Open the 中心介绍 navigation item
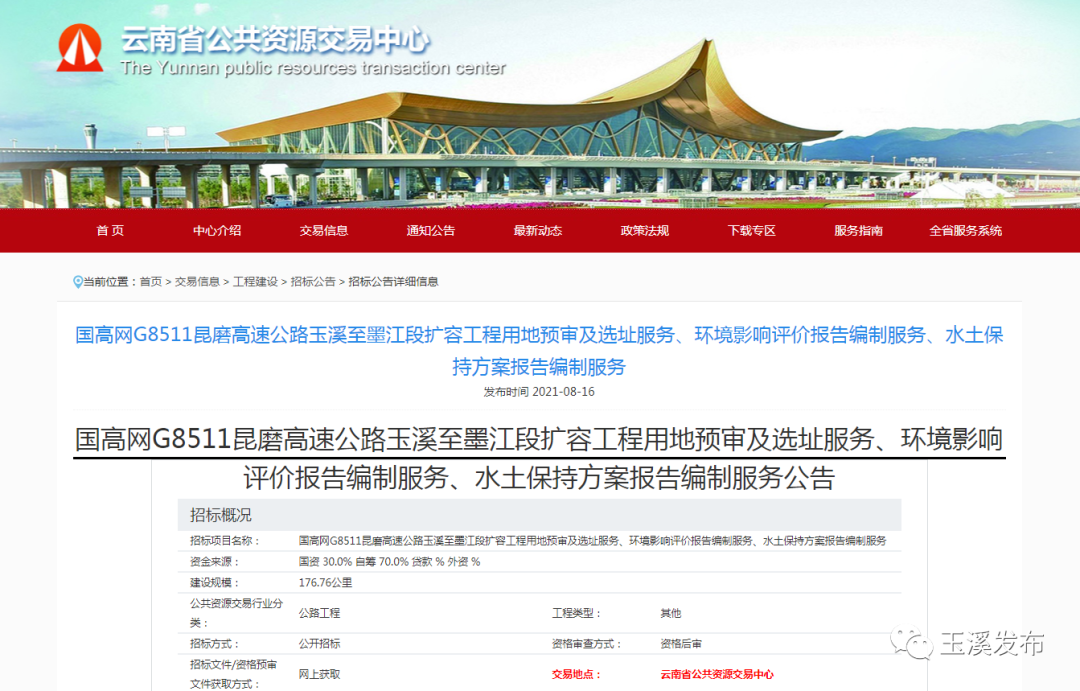The width and height of the screenshot is (1080, 691). click(217, 230)
